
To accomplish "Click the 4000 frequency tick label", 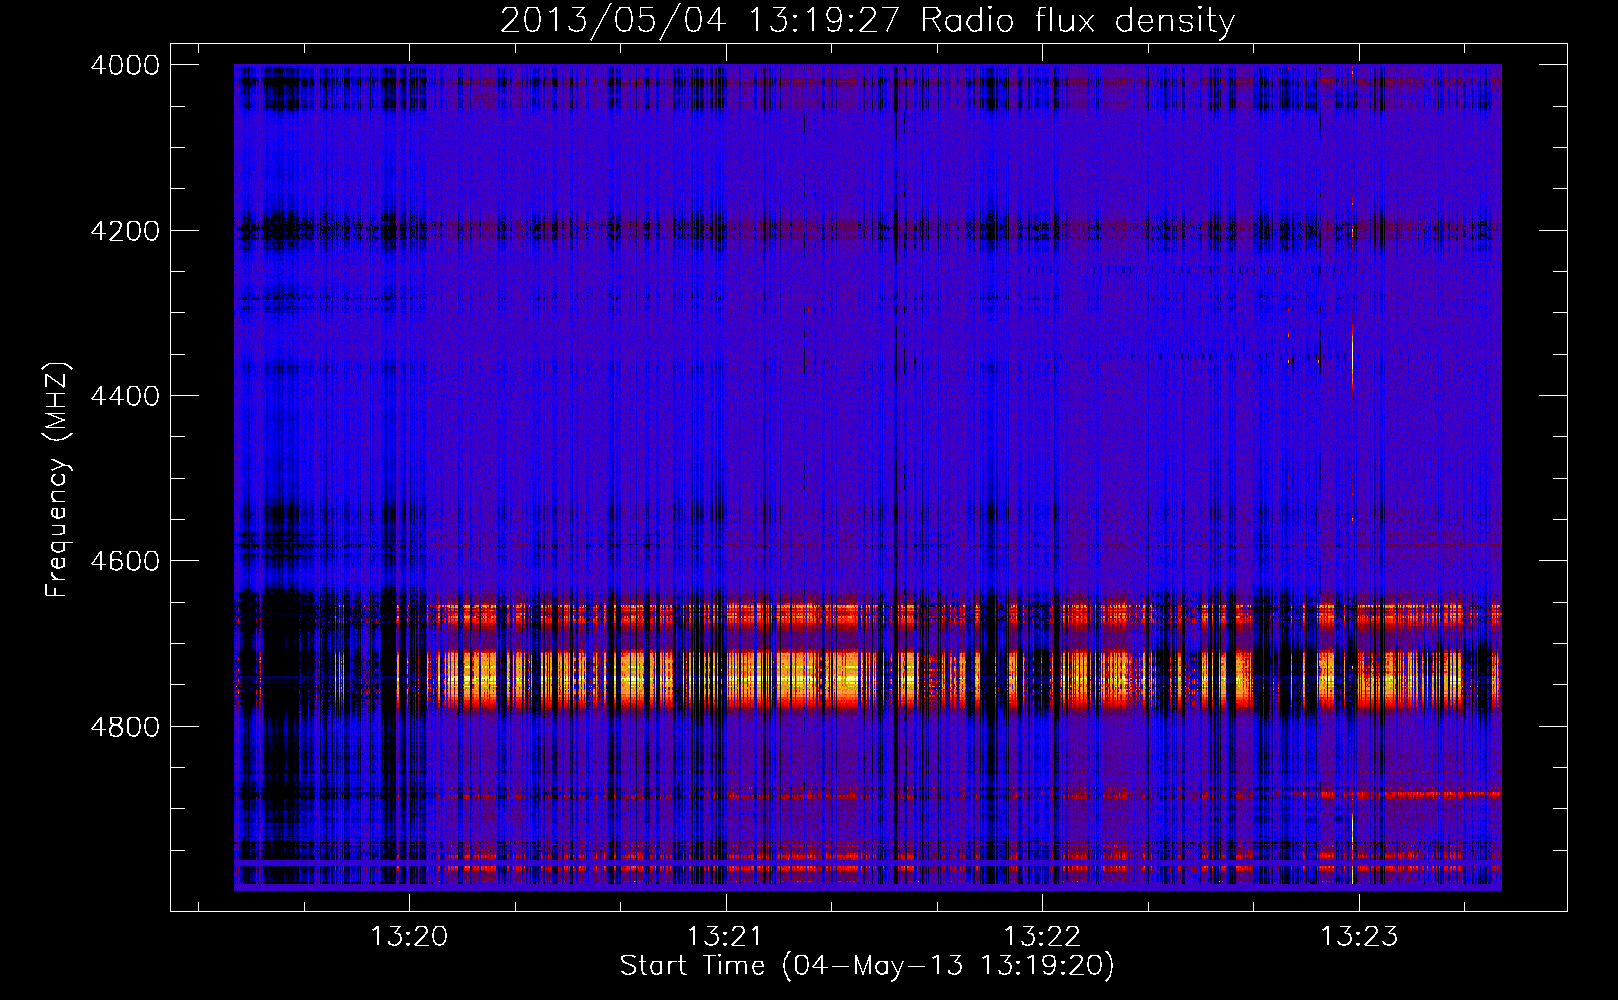I will pyautogui.click(x=125, y=65).
